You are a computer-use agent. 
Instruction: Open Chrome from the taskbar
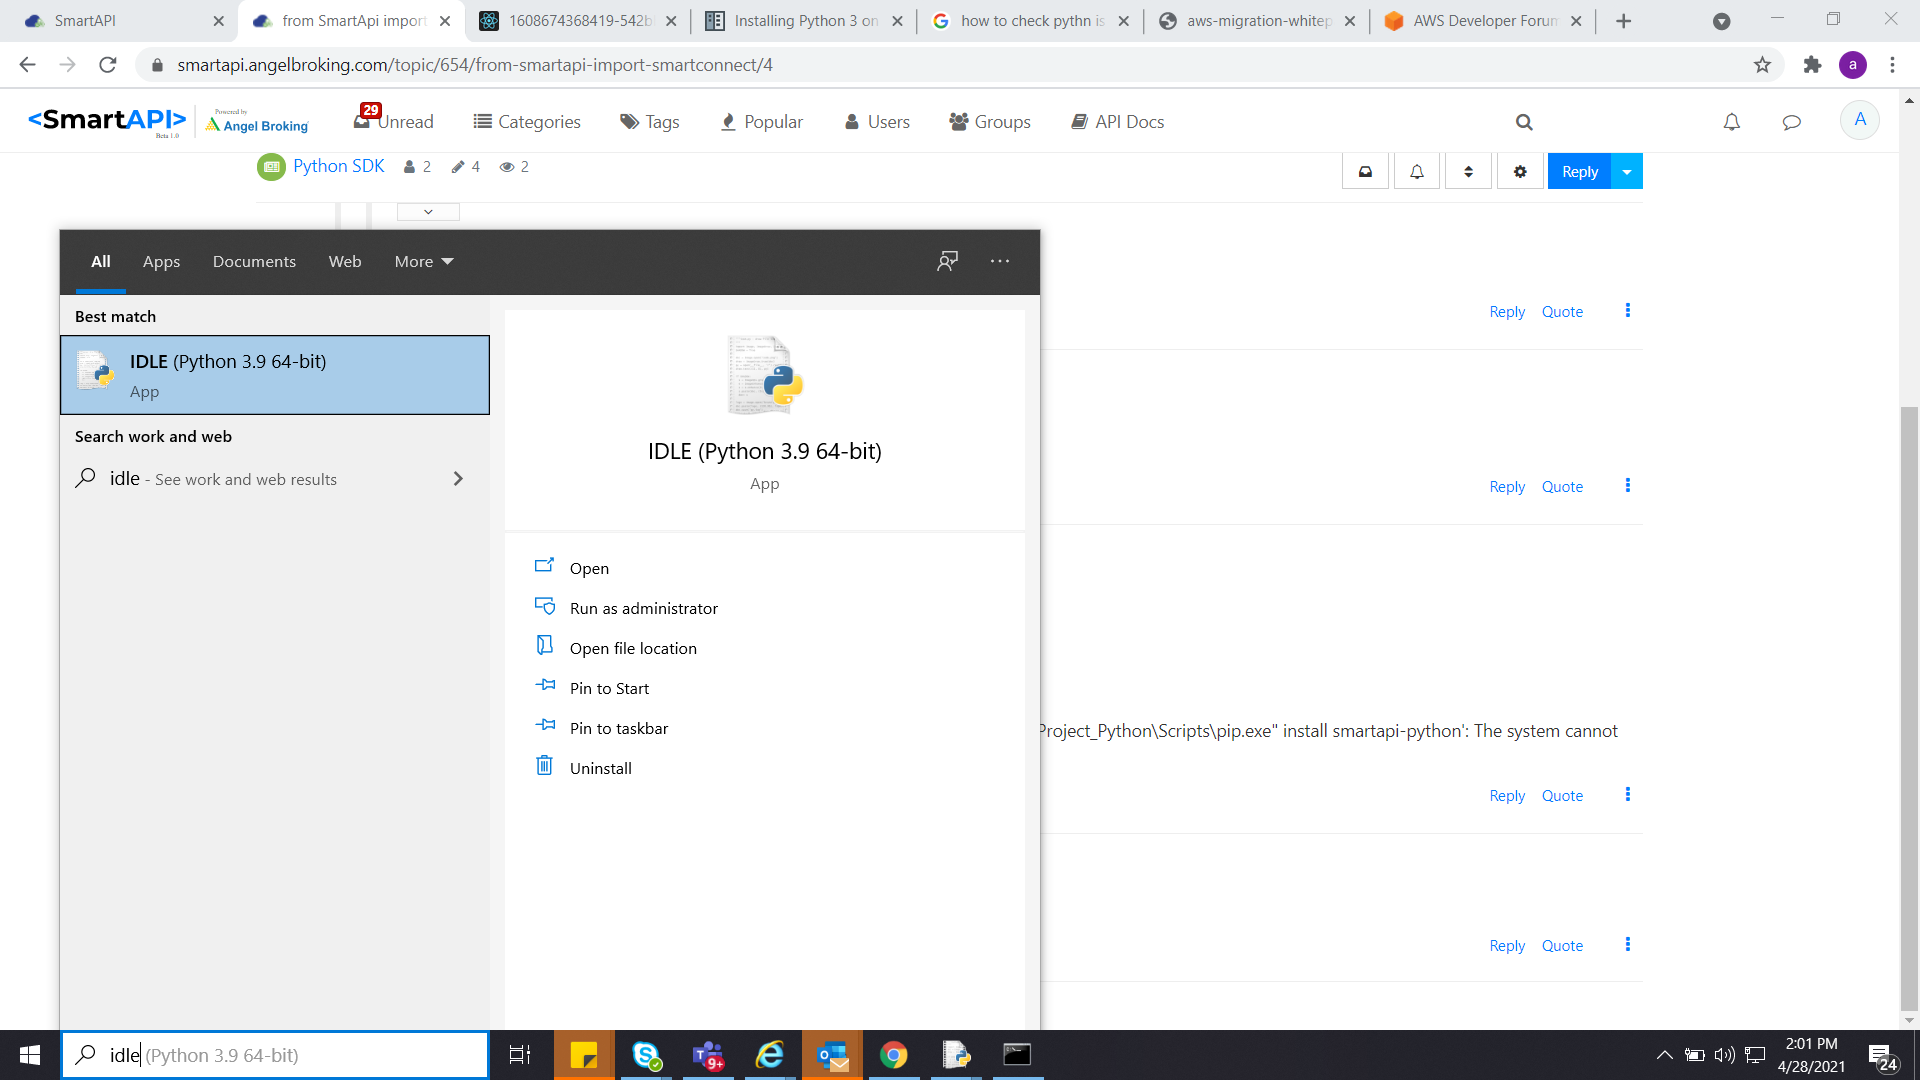tap(894, 1055)
